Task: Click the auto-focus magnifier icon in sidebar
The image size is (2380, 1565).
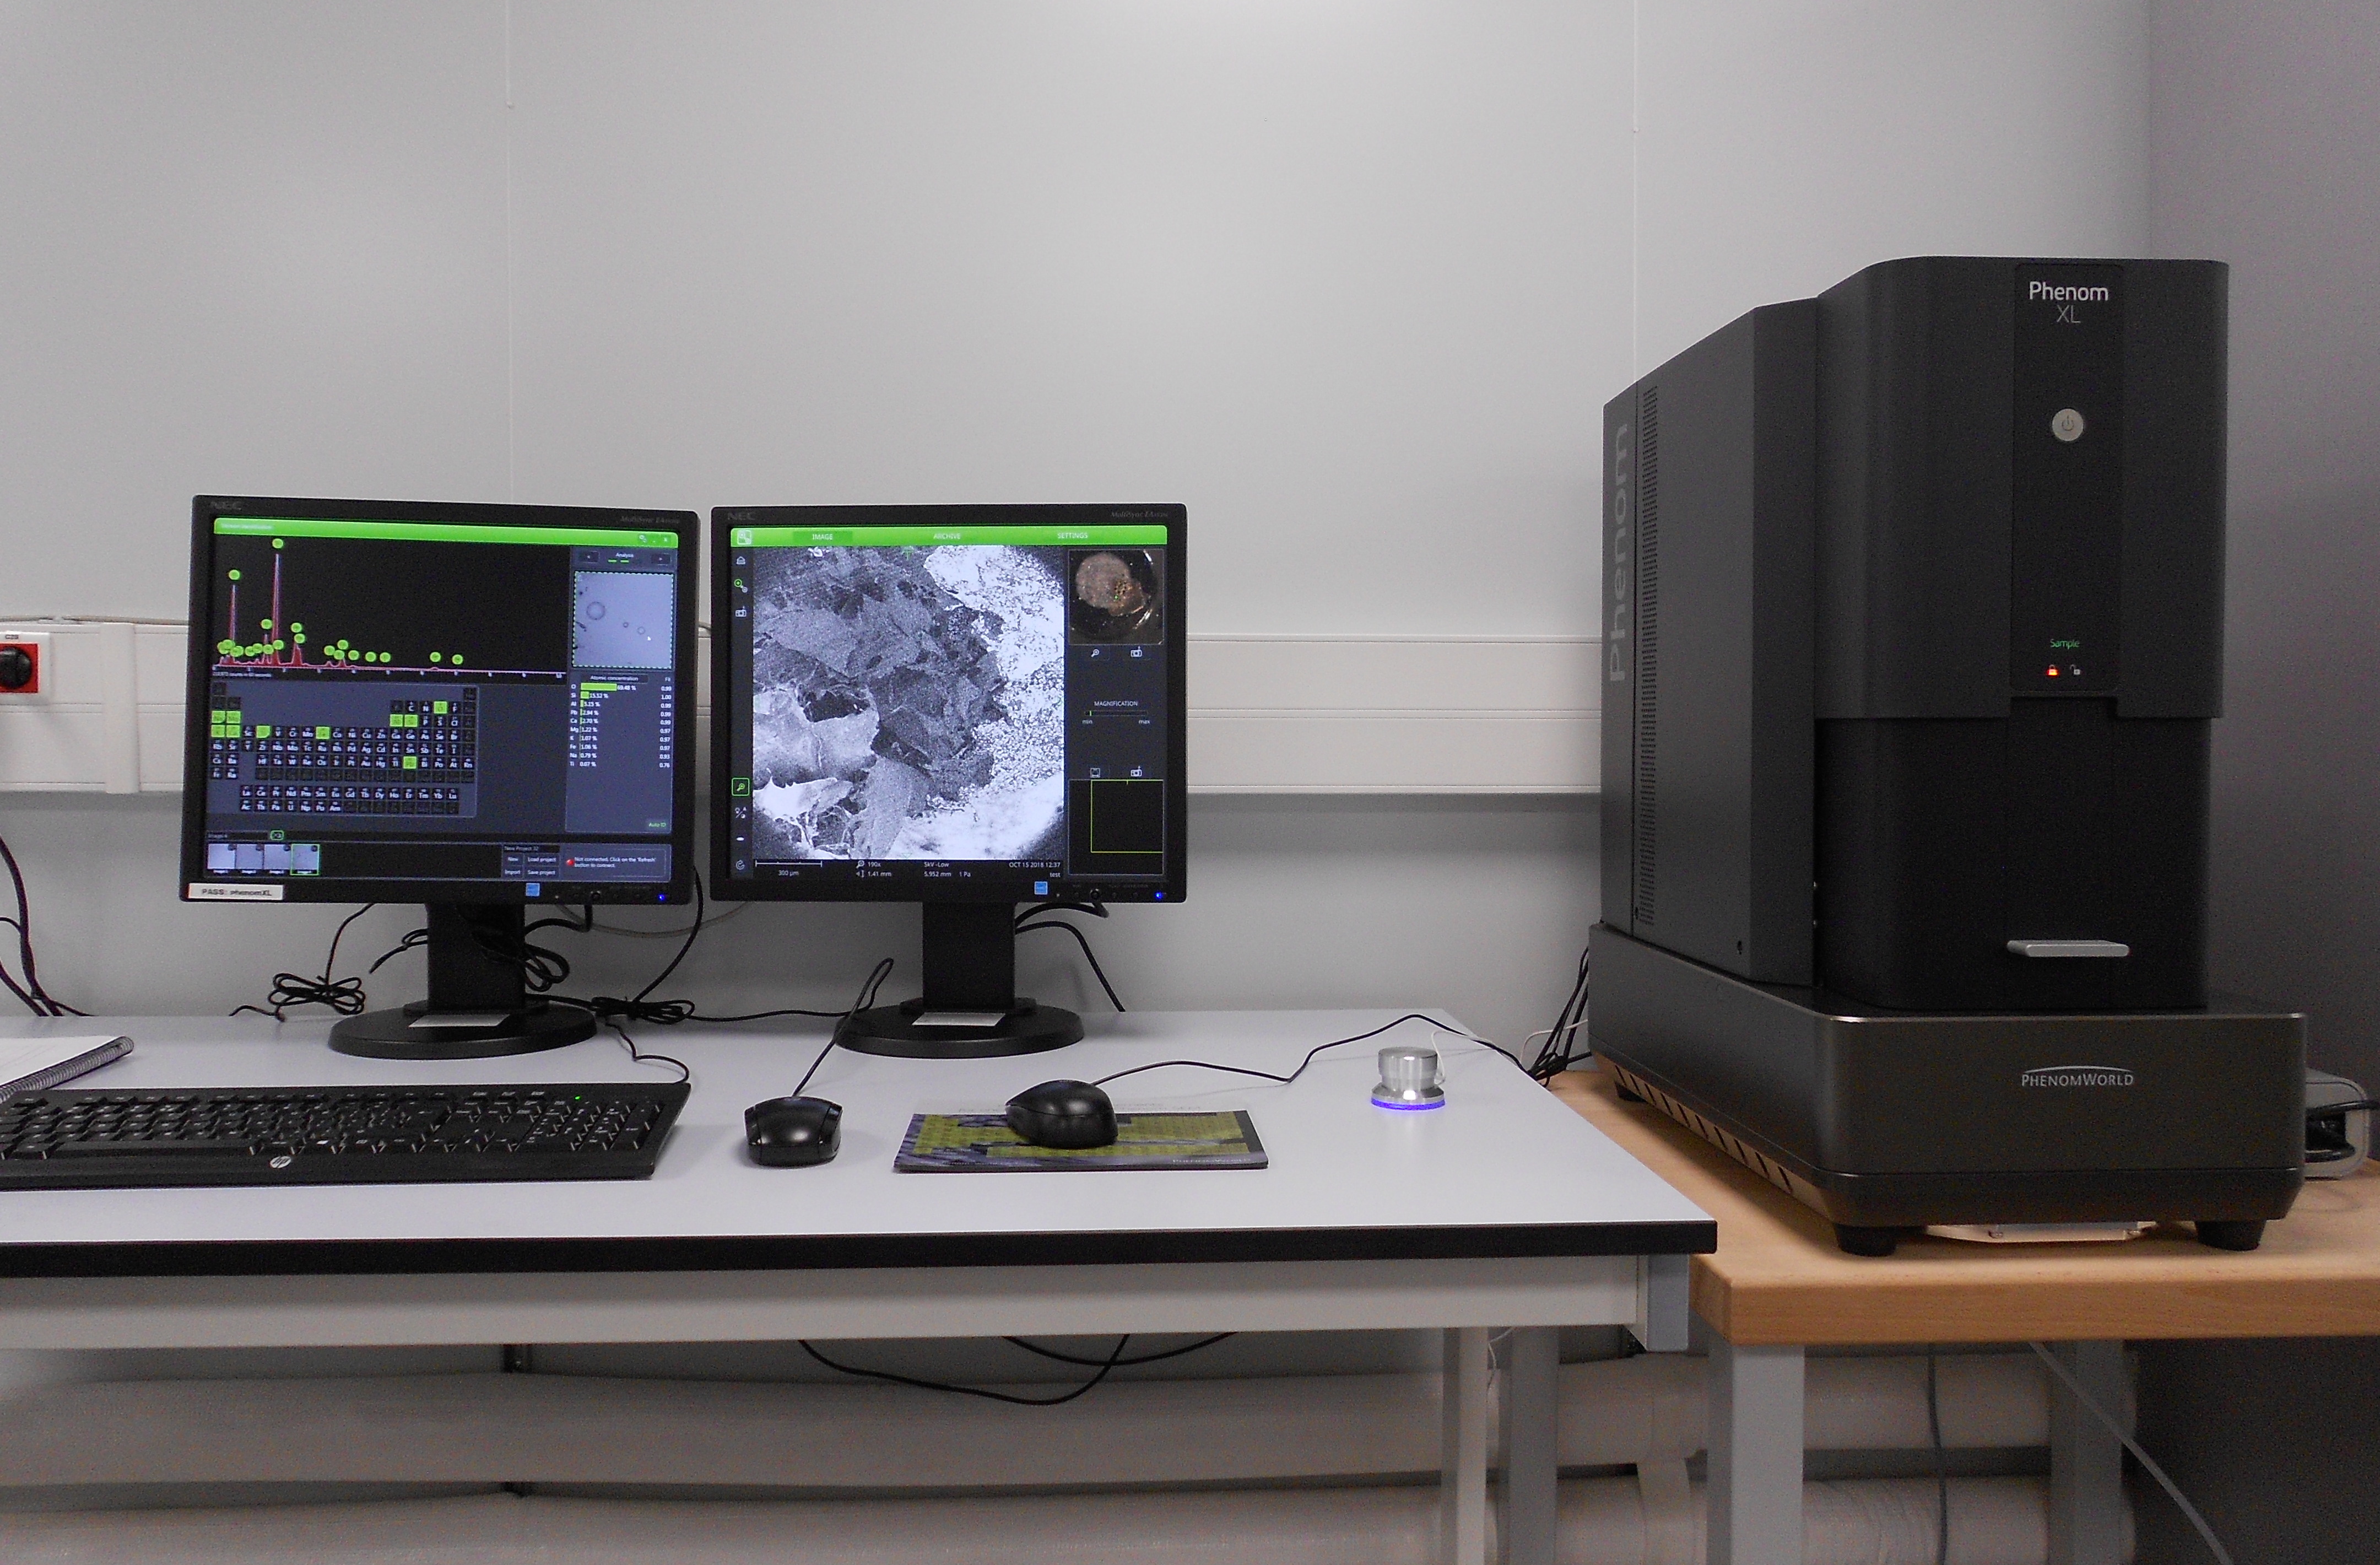Action: click(x=741, y=586)
